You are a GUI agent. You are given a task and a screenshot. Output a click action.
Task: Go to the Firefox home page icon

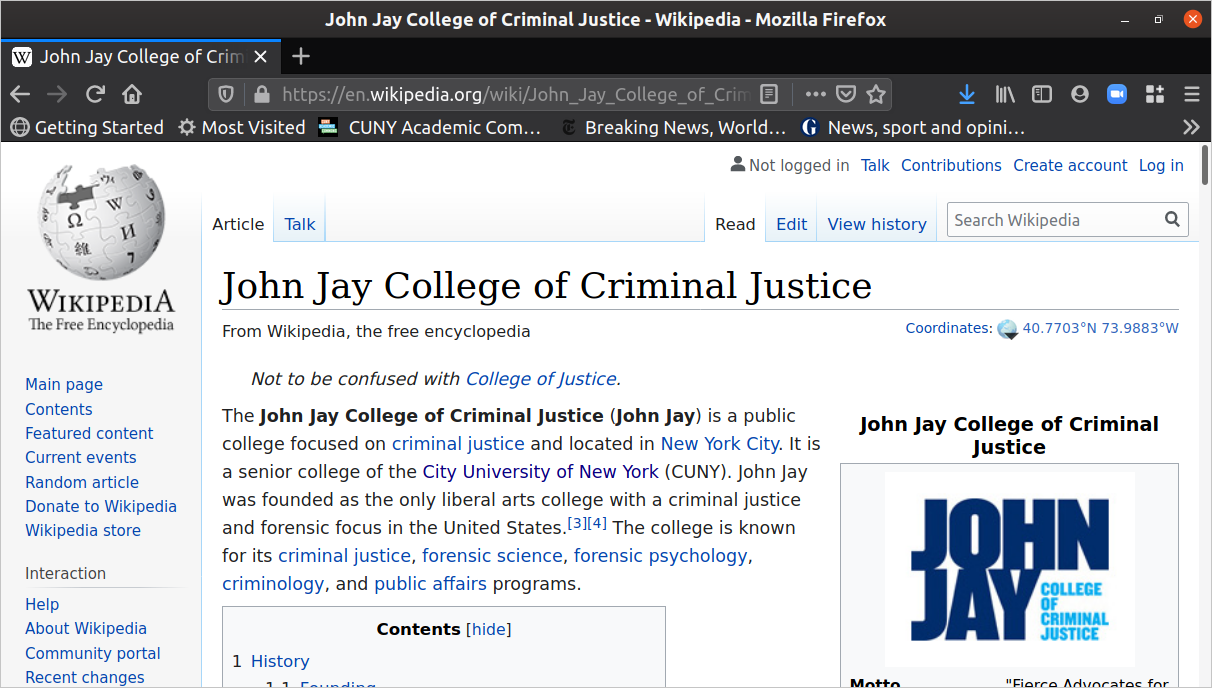tap(132, 94)
